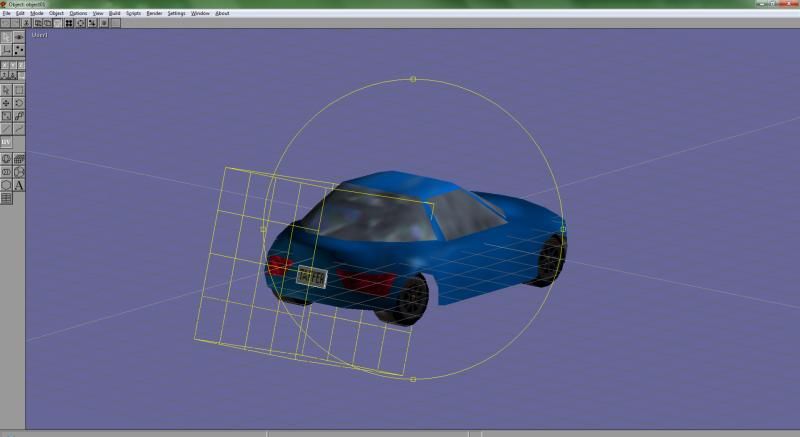Click the Copy icon in top toolbar

(38, 23)
